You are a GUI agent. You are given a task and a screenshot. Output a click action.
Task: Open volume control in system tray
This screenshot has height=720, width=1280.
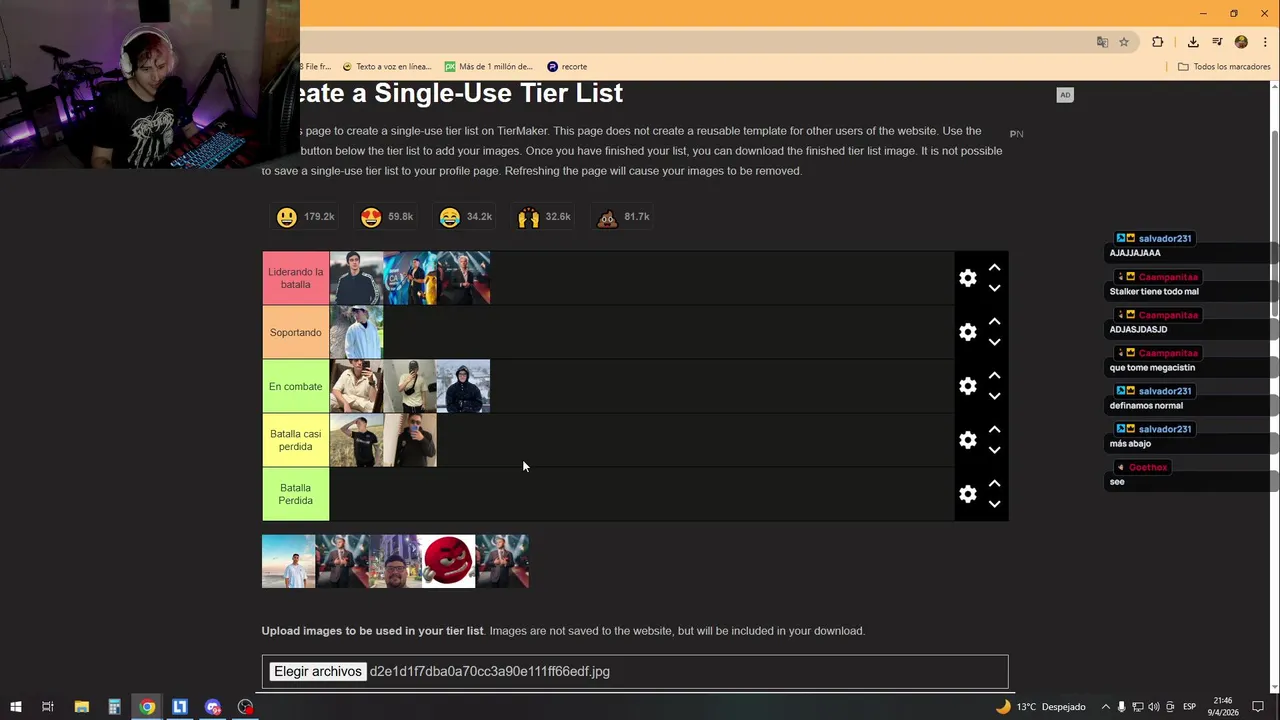point(1154,707)
